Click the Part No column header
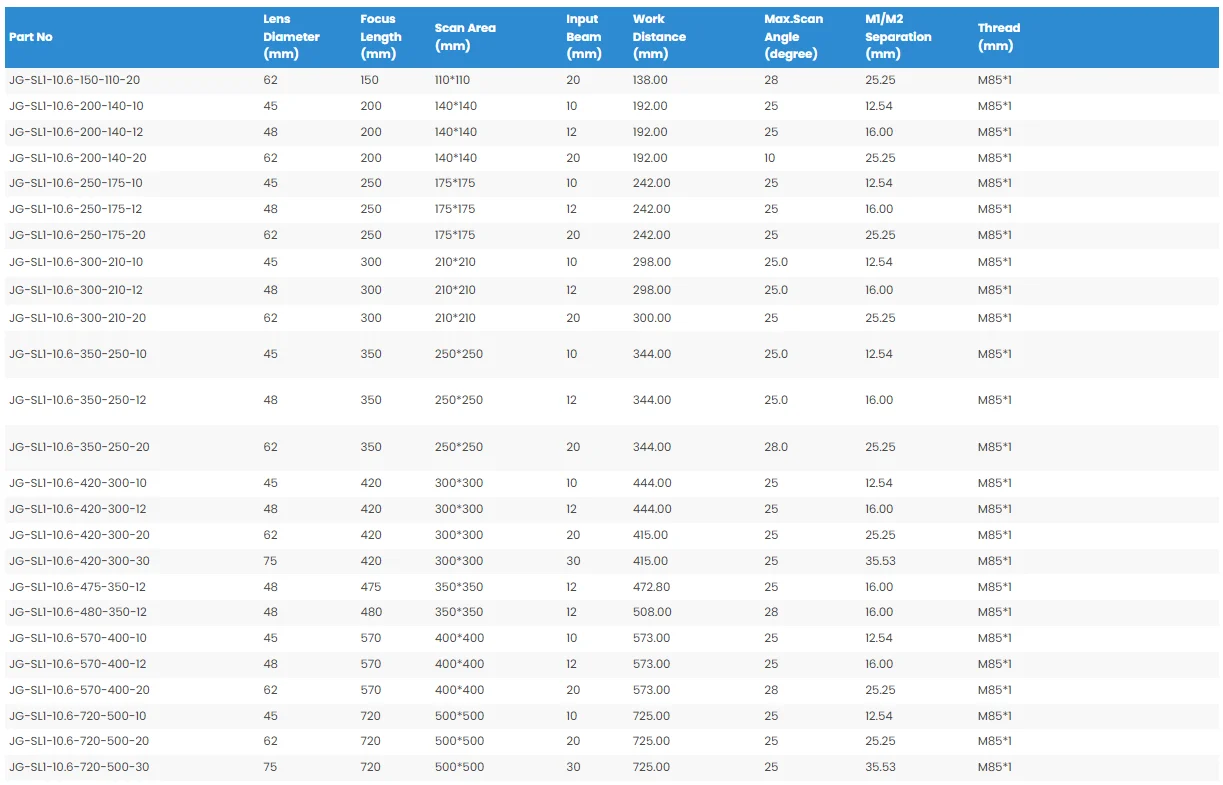 click(31, 37)
